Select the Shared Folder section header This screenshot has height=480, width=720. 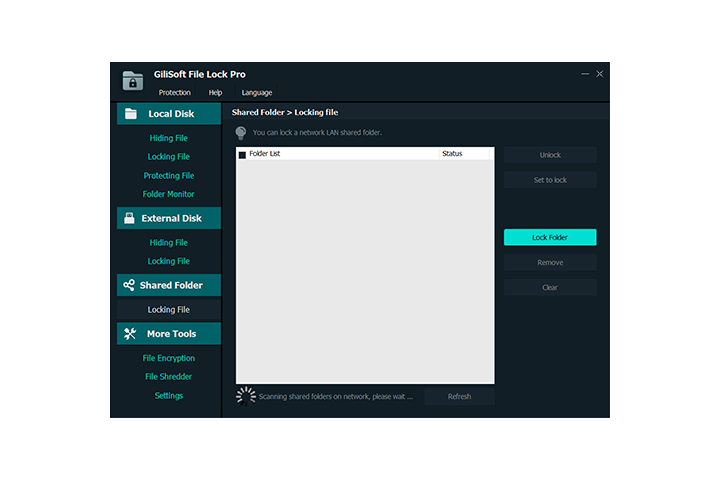(x=169, y=285)
